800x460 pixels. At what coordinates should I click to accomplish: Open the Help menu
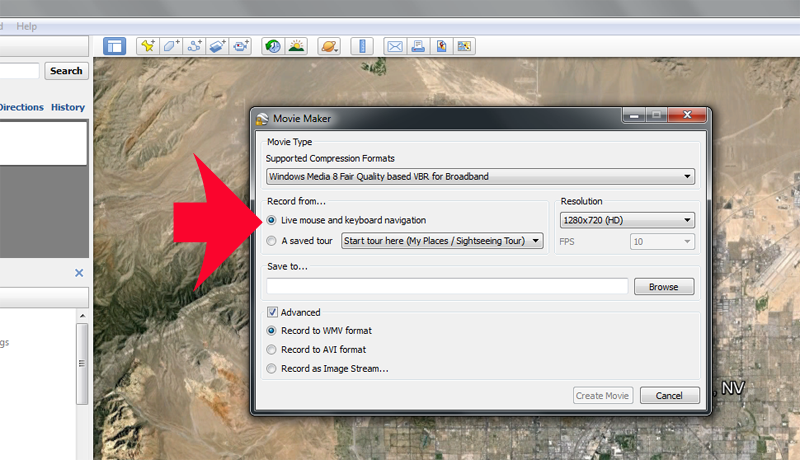point(27,27)
